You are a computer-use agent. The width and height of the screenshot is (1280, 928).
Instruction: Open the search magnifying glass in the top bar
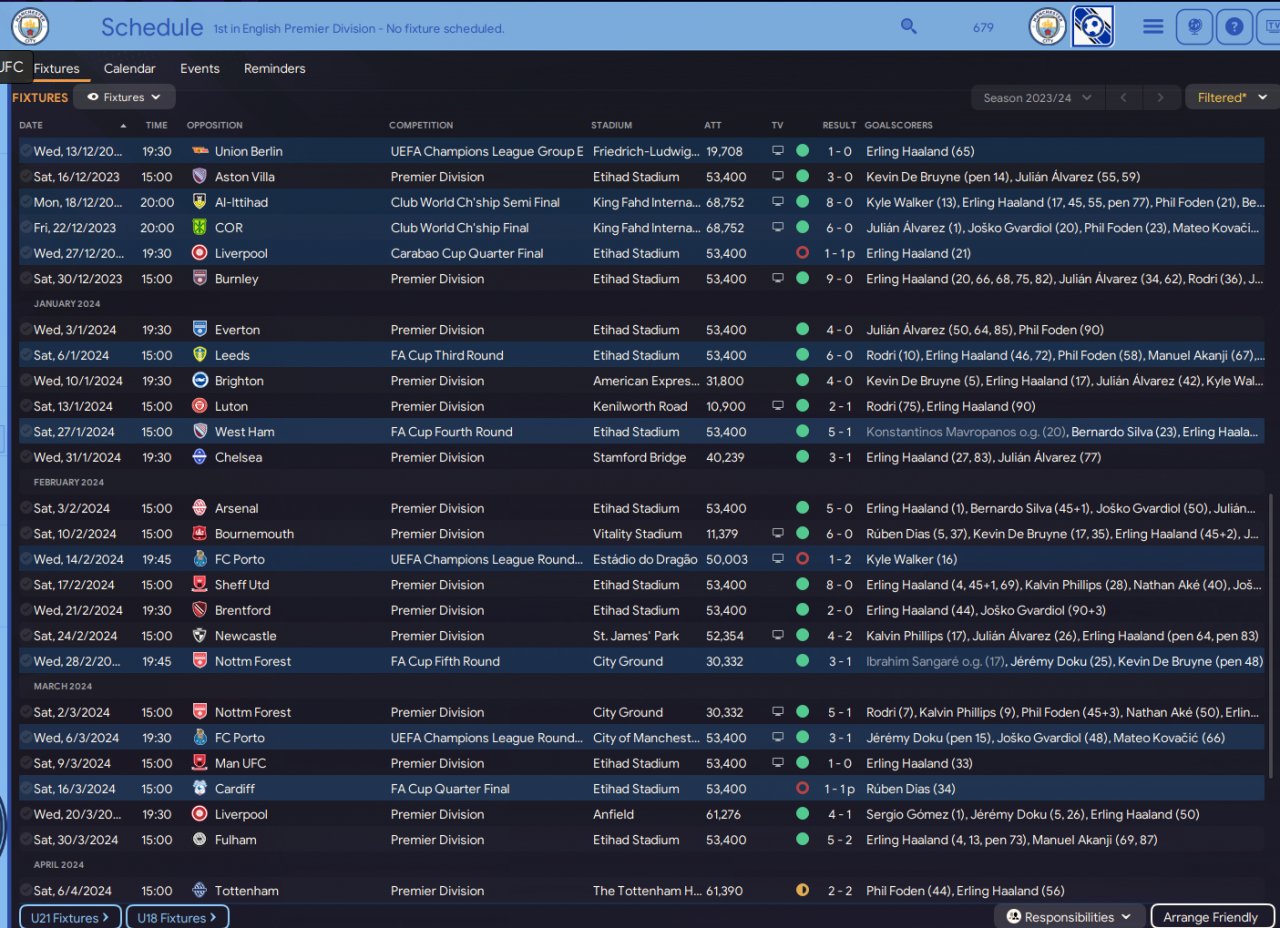[x=908, y=26]
